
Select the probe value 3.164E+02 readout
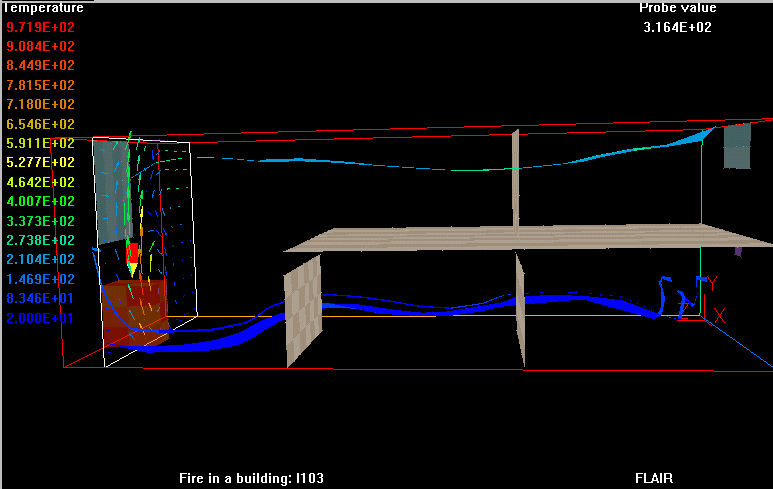click(677, 27)
